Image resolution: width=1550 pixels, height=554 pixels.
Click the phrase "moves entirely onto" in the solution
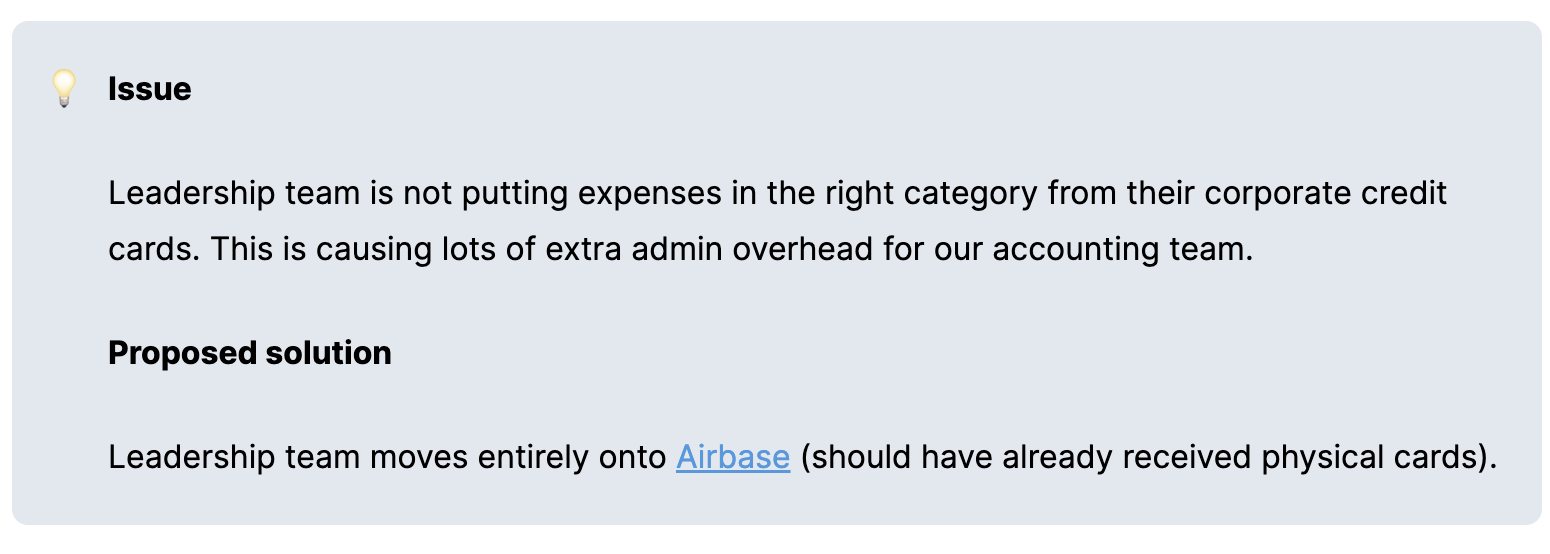tap(518, 457)
